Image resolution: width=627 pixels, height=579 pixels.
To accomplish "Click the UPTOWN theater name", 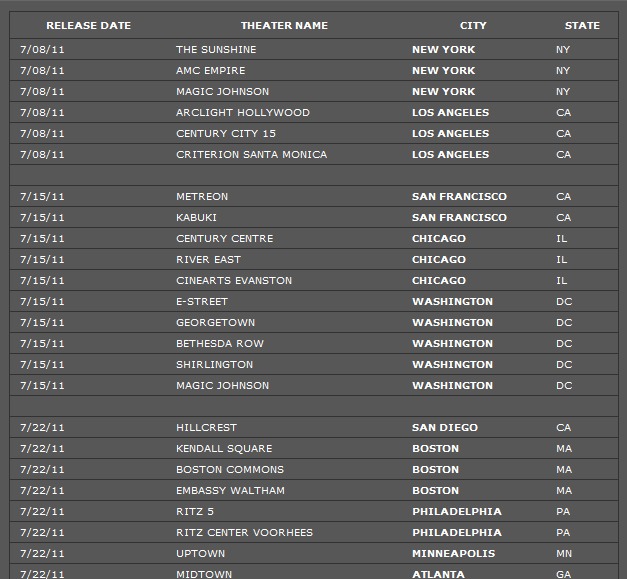I will point(201,553).
